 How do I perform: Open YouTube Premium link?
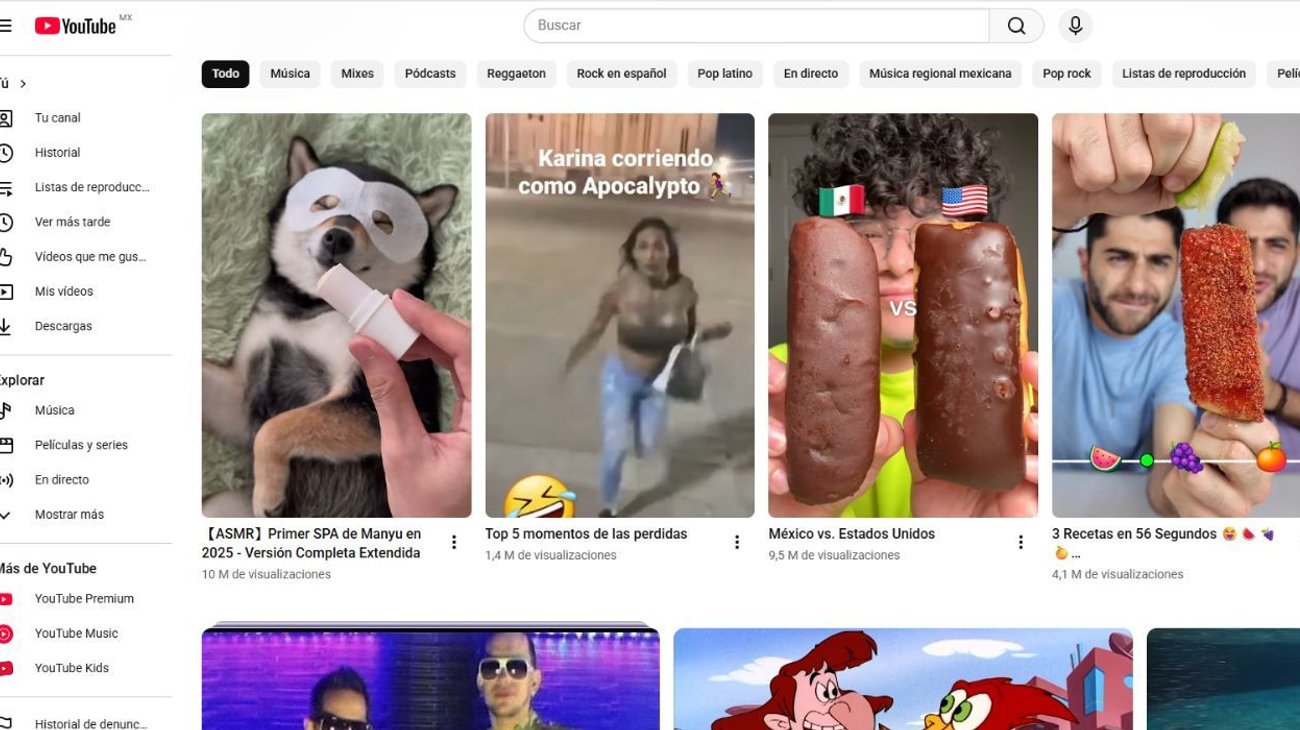(x=84, y=599)
